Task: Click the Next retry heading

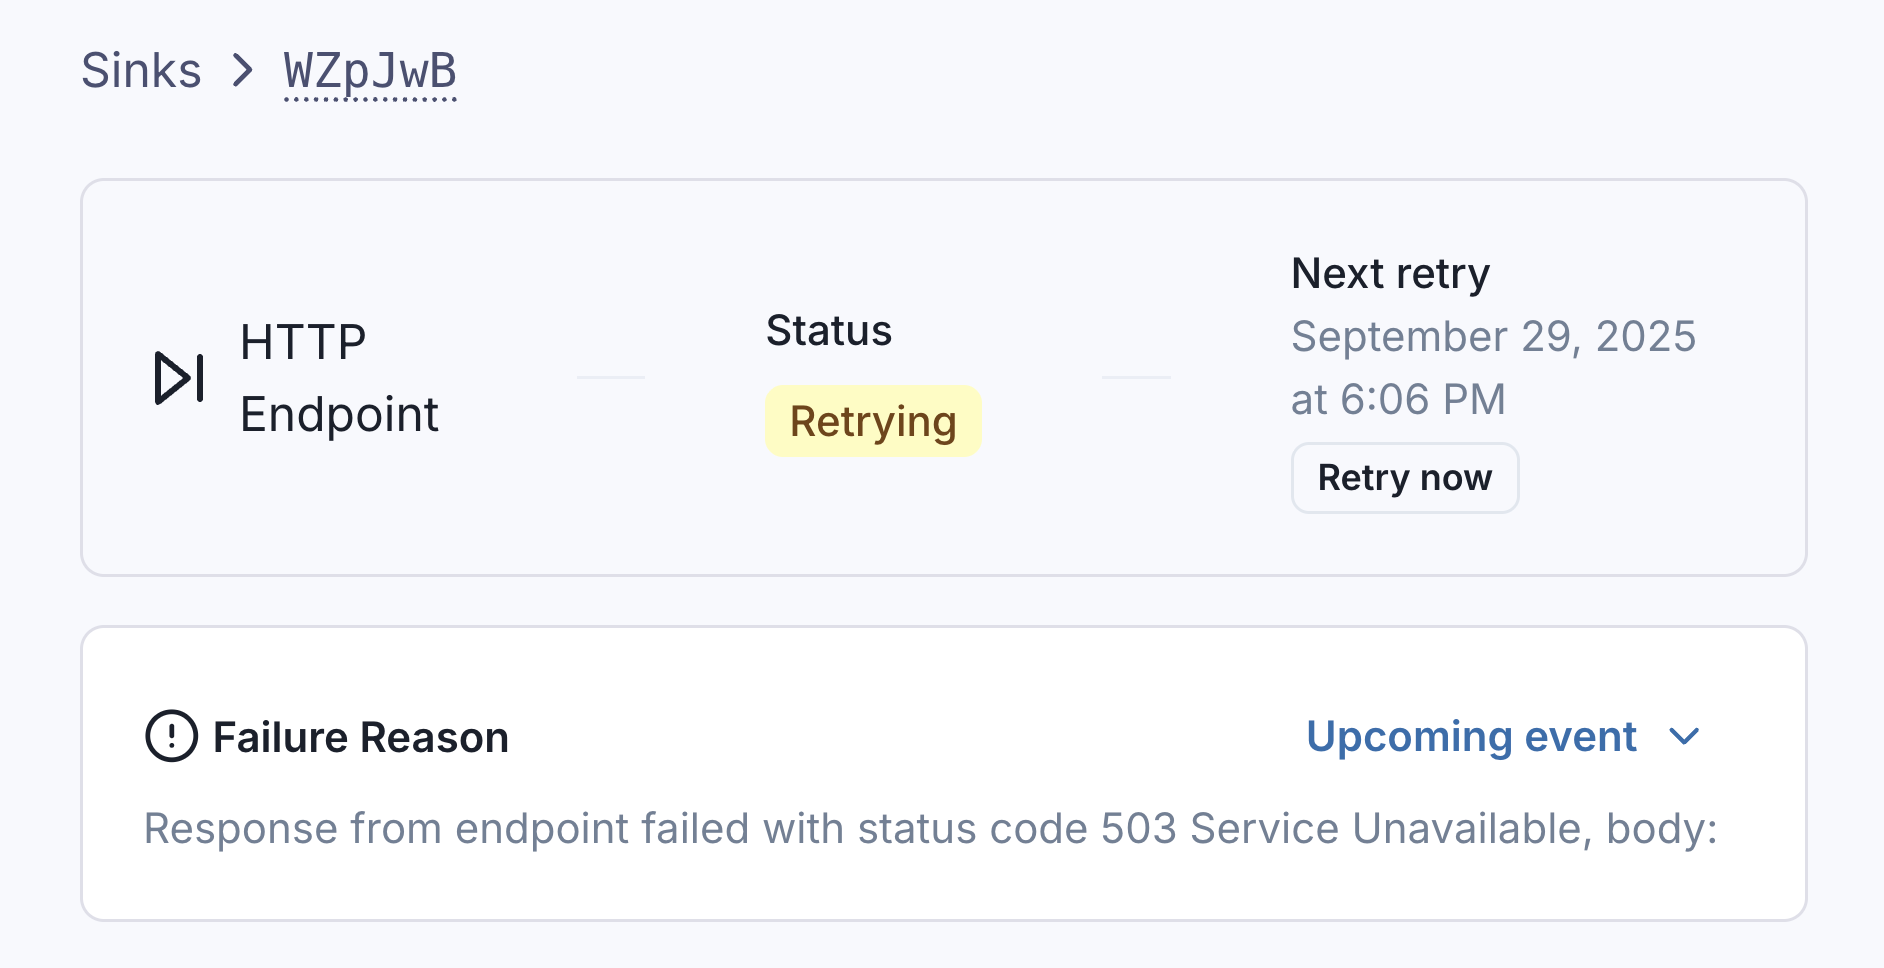Action: click(x=1390, y=274)
